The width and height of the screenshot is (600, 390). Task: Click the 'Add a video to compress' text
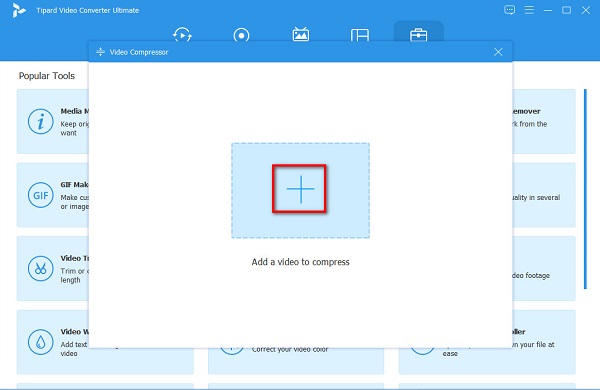(300, 262)
